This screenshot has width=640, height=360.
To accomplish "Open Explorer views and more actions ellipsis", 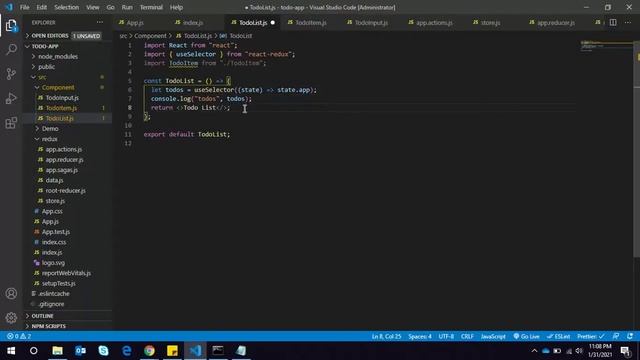I will pos(100,22).
